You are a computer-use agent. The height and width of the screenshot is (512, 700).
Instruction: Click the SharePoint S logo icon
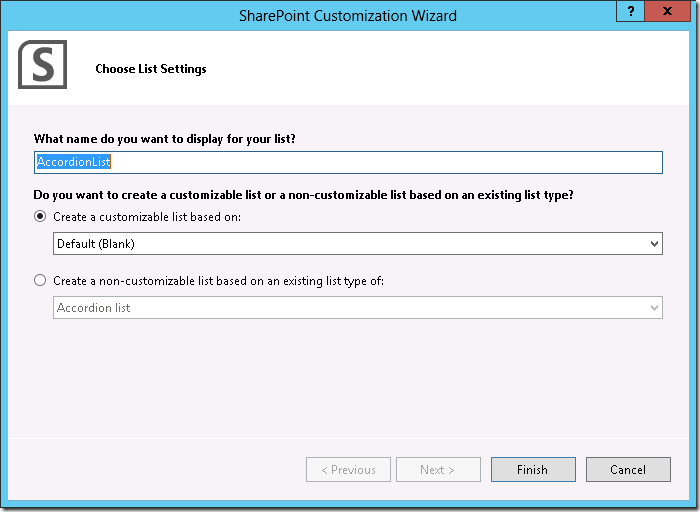click(42, 65)
